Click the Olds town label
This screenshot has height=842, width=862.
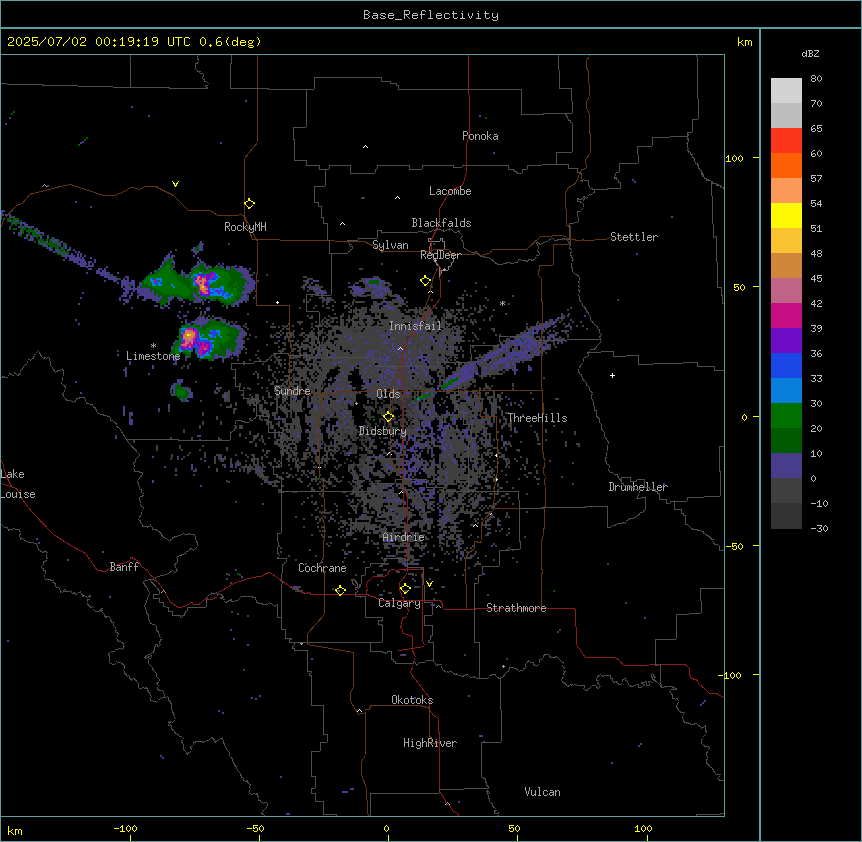click(x=388, y=394)
